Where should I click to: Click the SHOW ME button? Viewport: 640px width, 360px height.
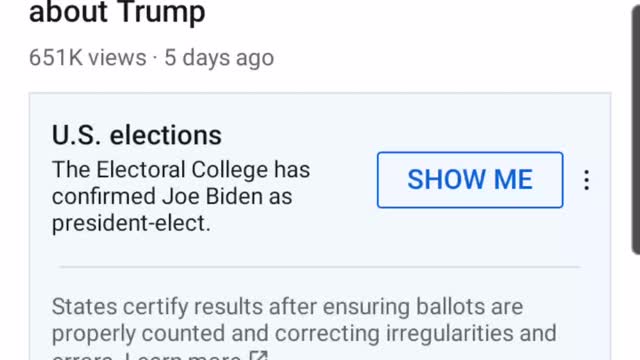(470, 180)
